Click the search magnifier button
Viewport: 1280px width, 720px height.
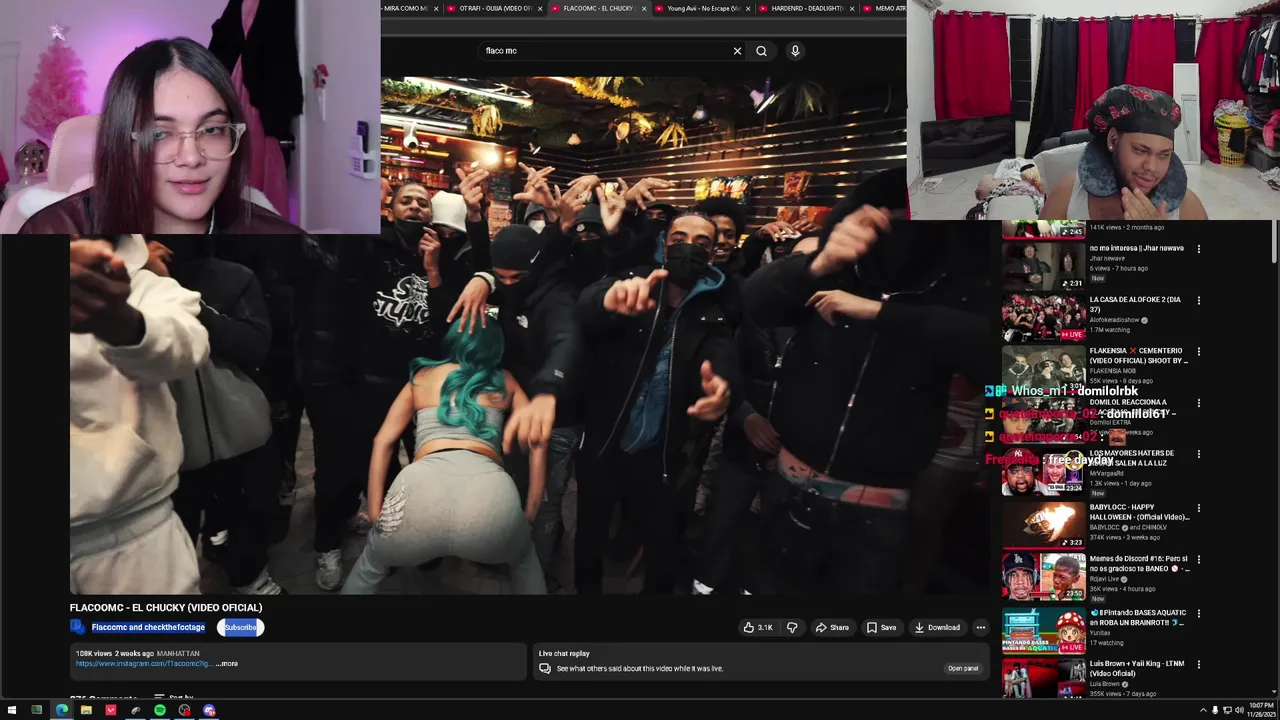(x=761, y=51)
